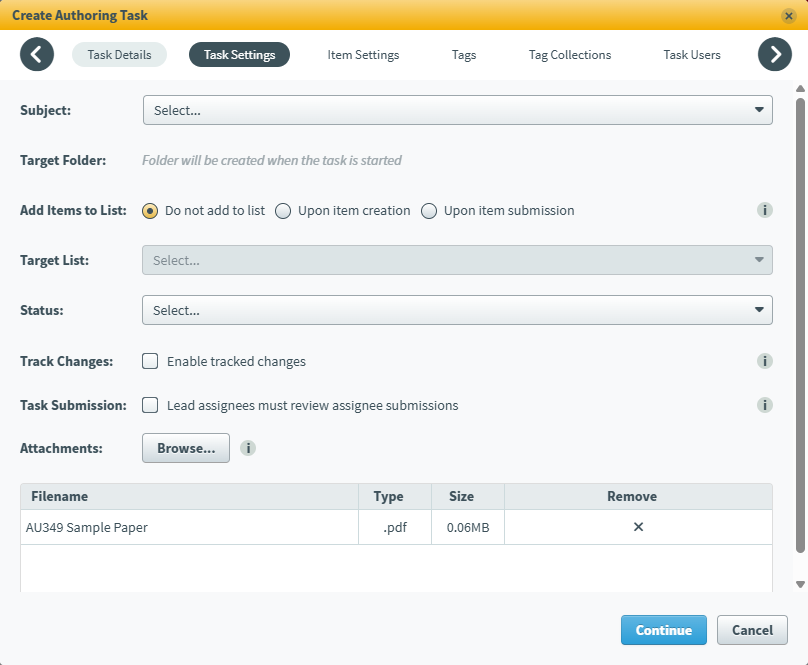Open the Target List dropdown
The width and height of the screenshot is (808, 665).
coord(457,260)
